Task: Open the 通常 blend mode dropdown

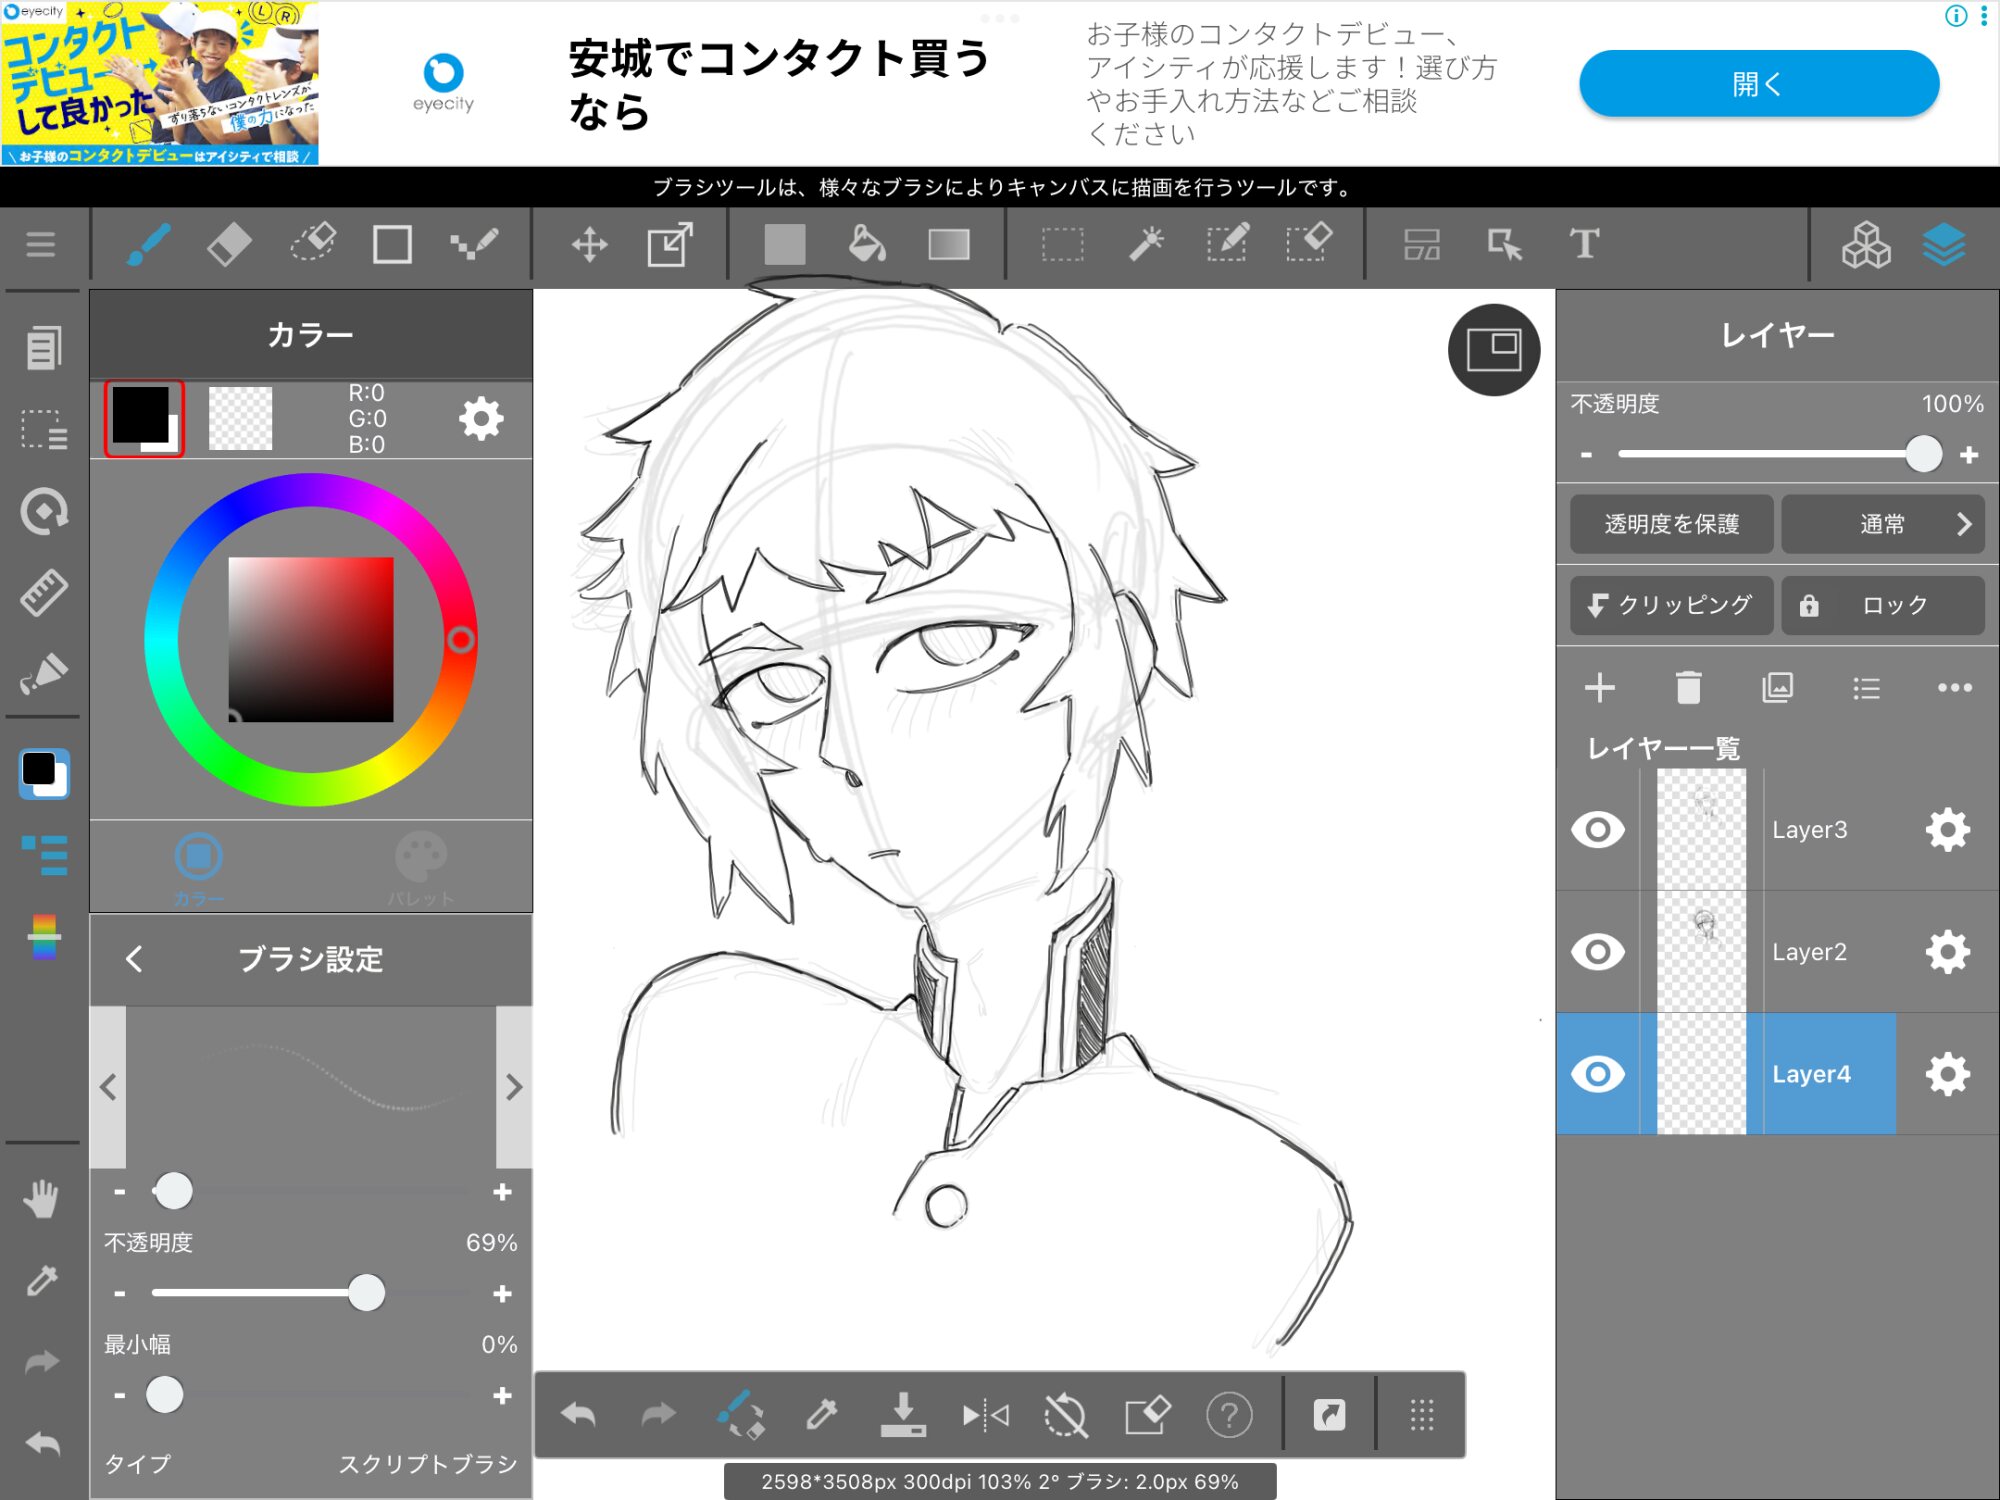Action: tap(1882, 524)
